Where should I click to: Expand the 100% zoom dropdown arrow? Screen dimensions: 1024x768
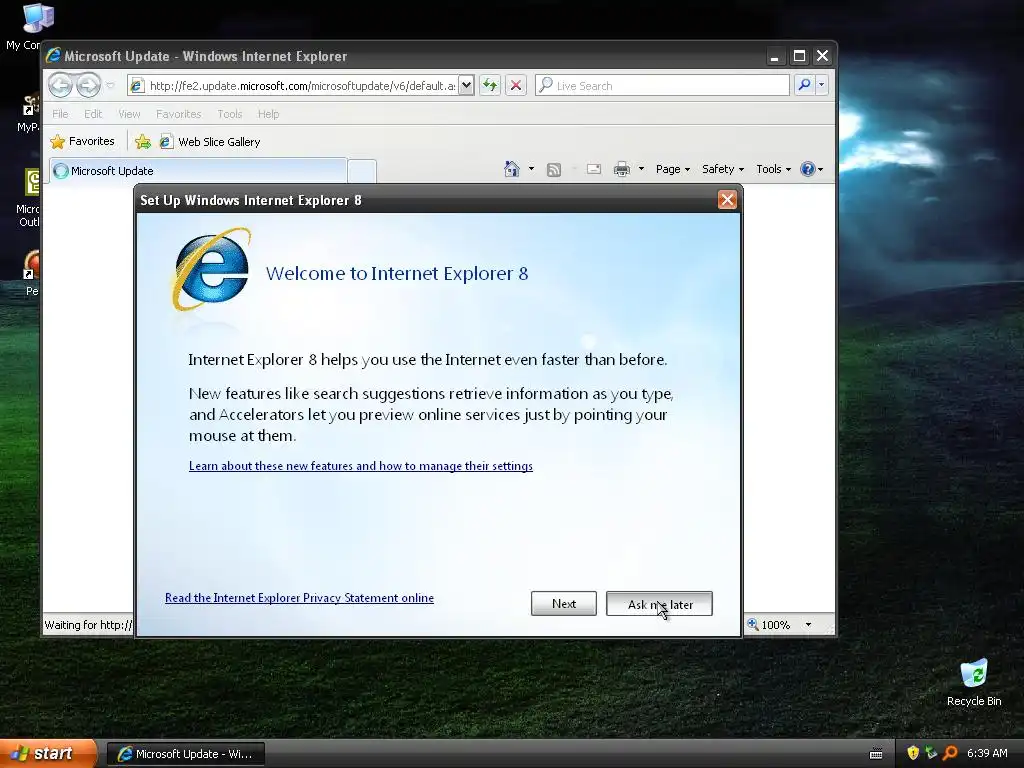pos(808,625)
